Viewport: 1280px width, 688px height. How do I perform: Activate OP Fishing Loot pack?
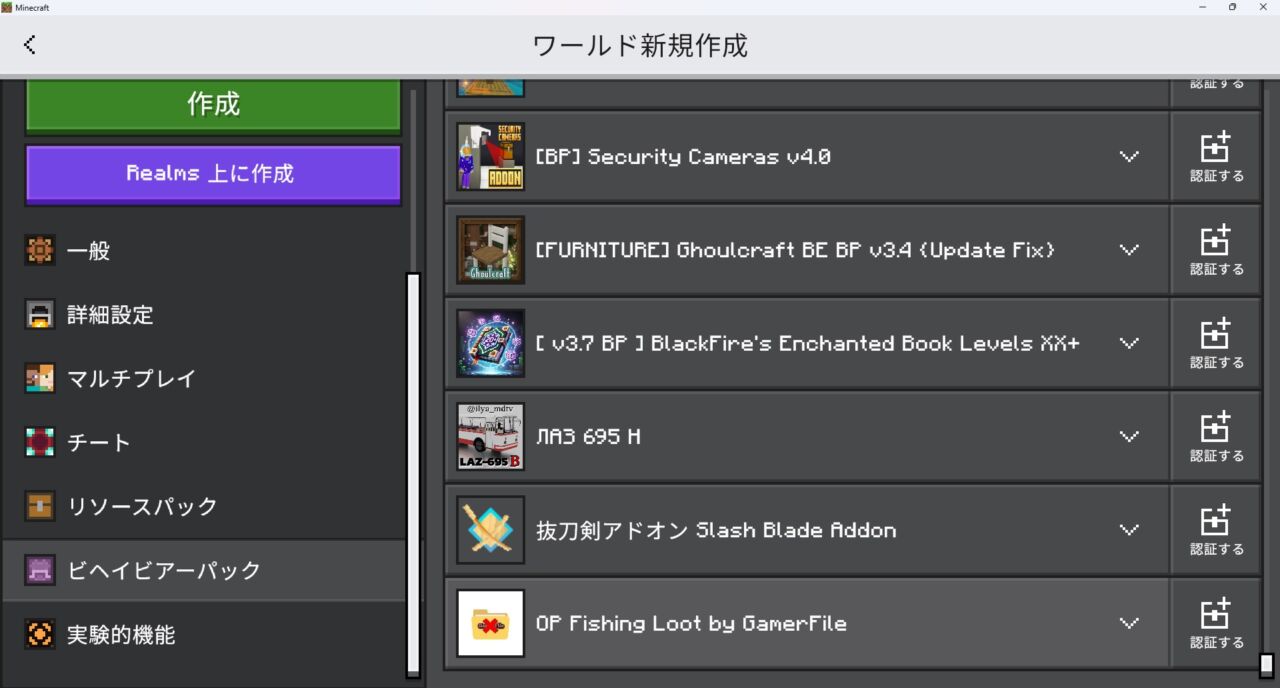[x=1216, y=623]
